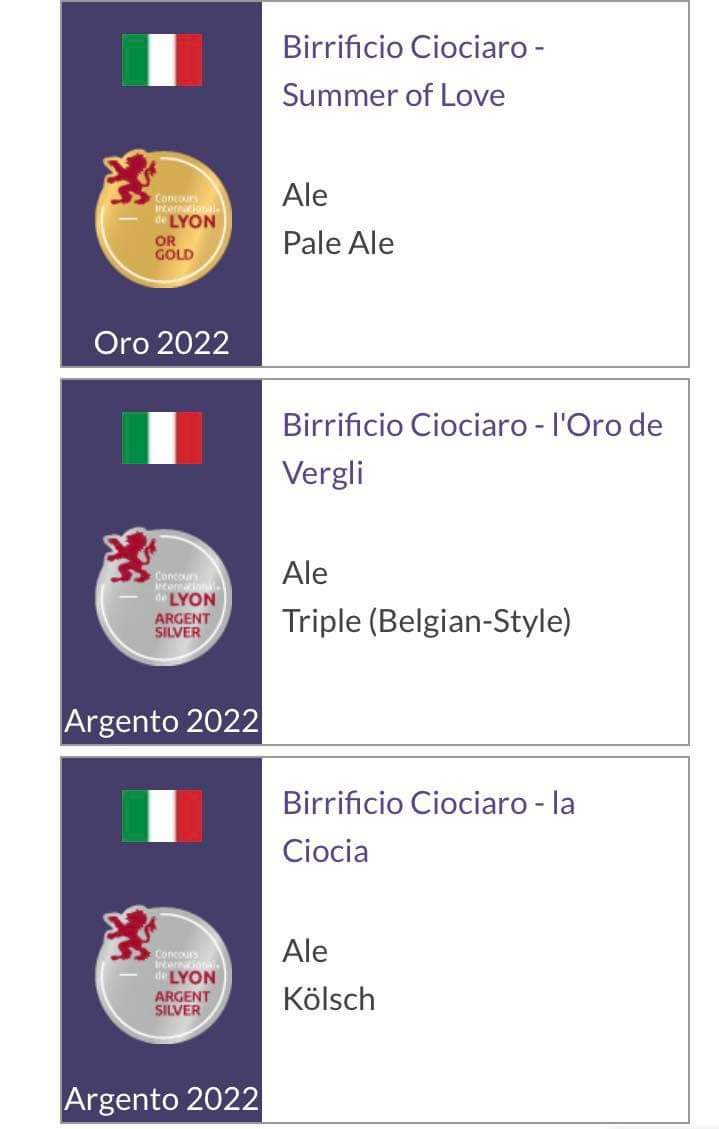Click the Oro 2022 label
719x1129 pixels.
click(x=162, y=343)
